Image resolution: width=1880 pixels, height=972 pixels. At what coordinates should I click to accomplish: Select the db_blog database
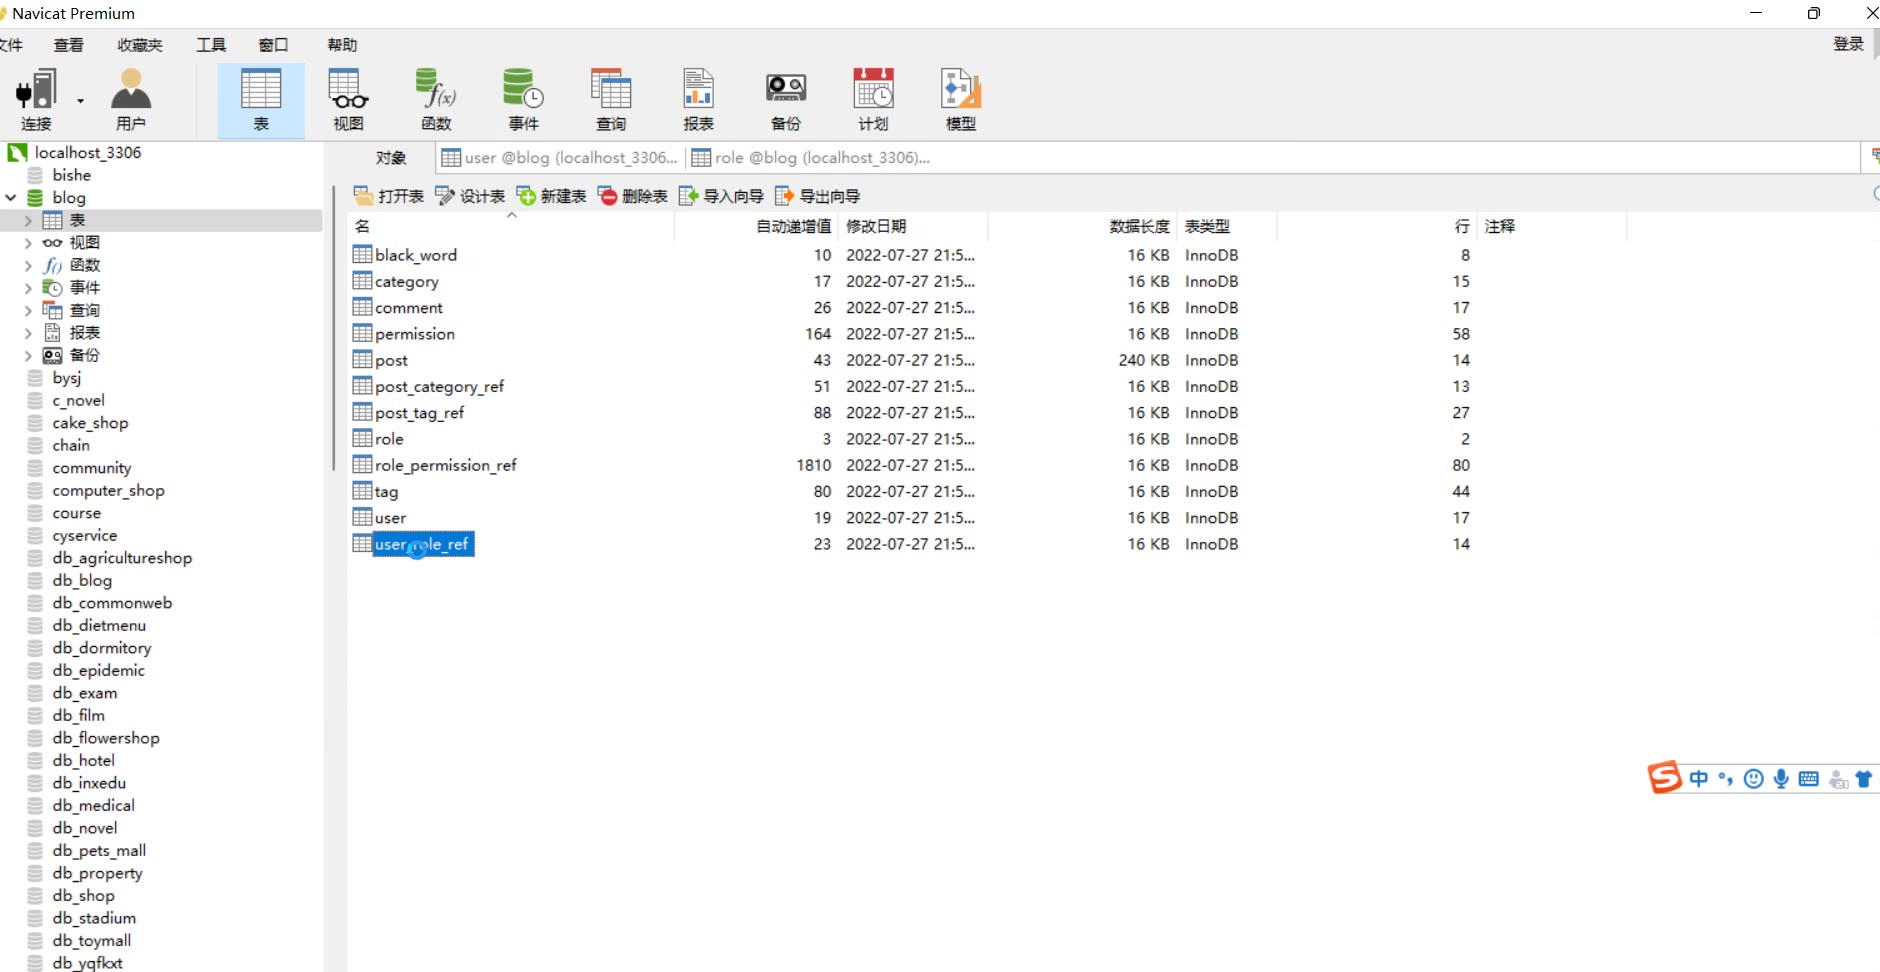click(x=82, y=580)
